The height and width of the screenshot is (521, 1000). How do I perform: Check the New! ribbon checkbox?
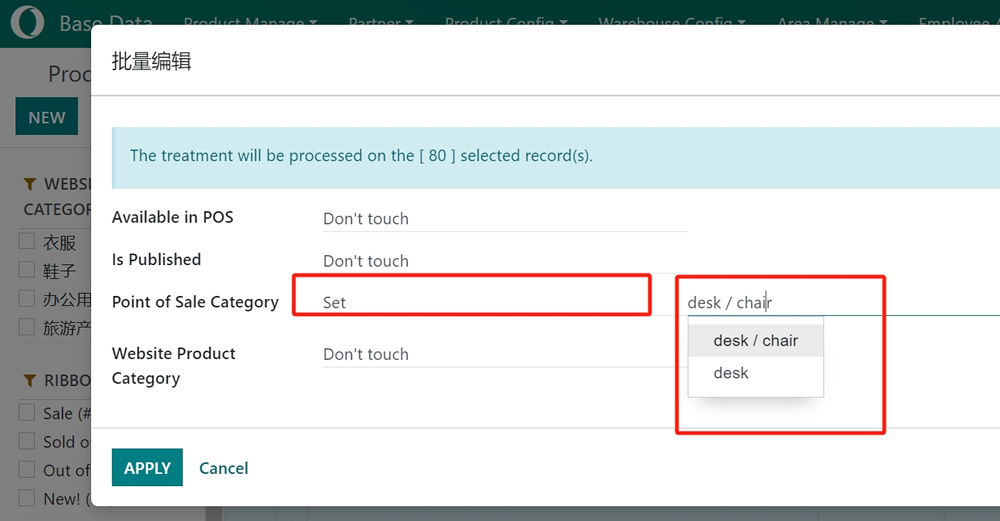28,498
